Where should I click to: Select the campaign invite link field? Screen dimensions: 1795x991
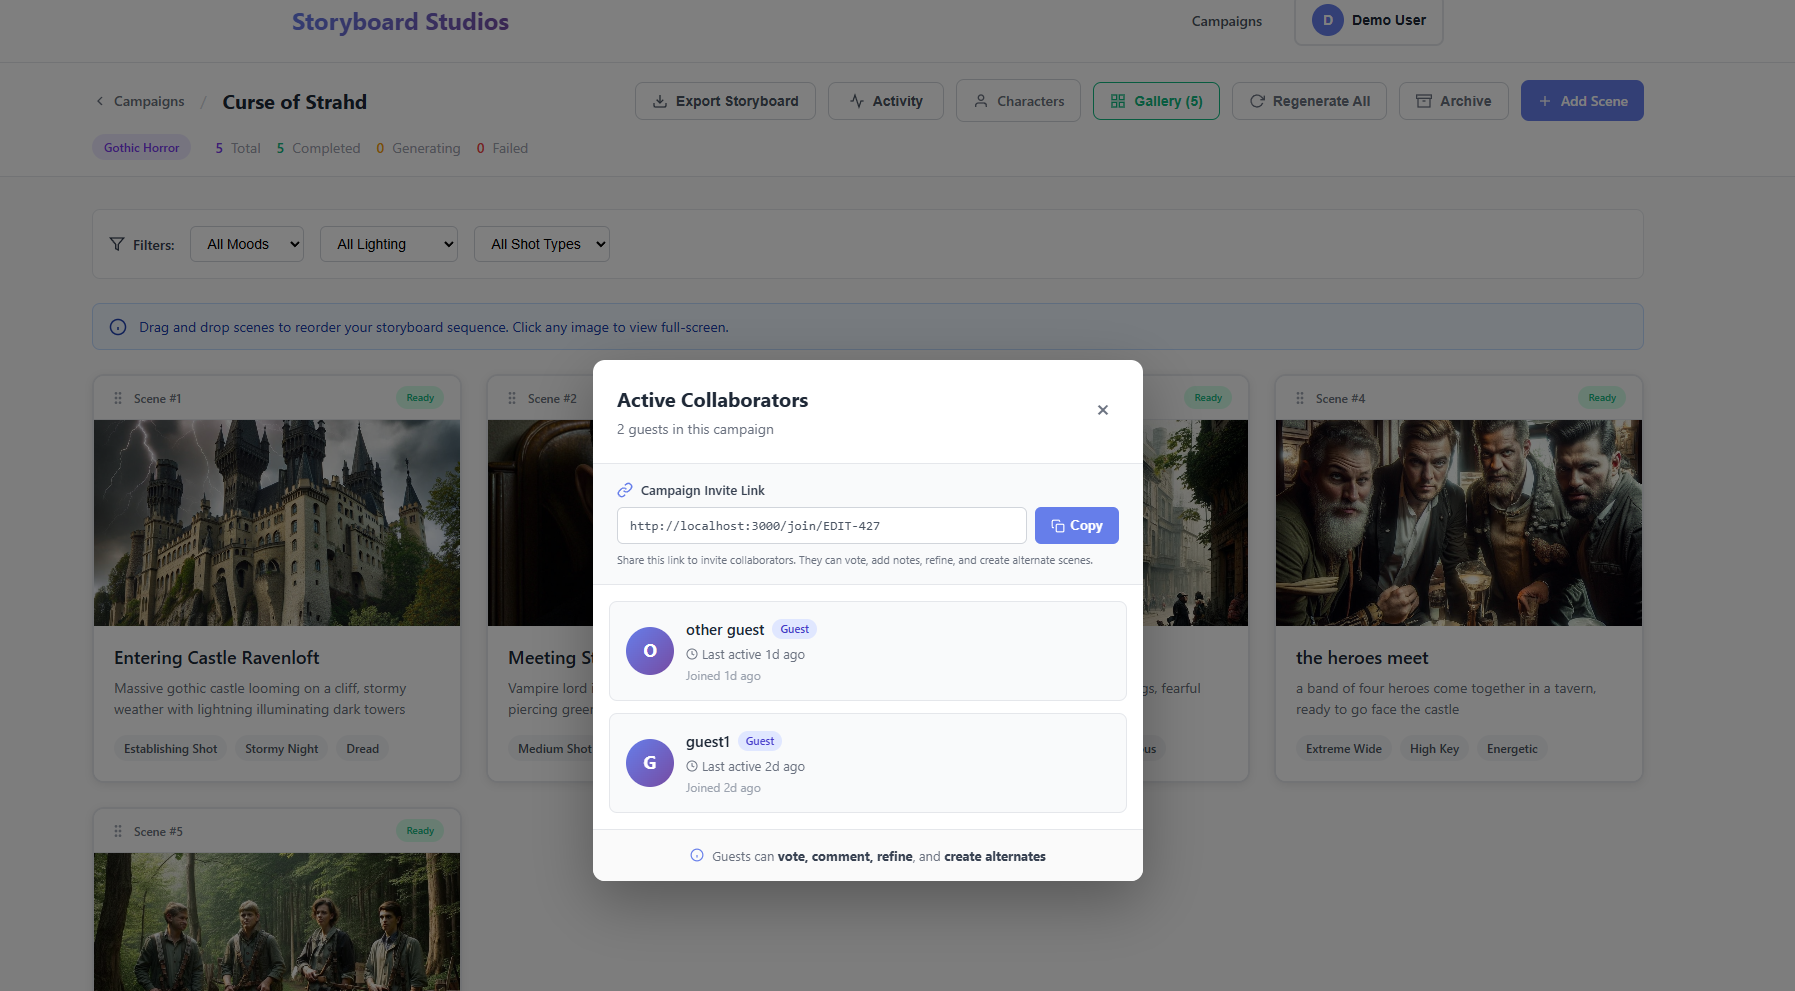(821, 526)
